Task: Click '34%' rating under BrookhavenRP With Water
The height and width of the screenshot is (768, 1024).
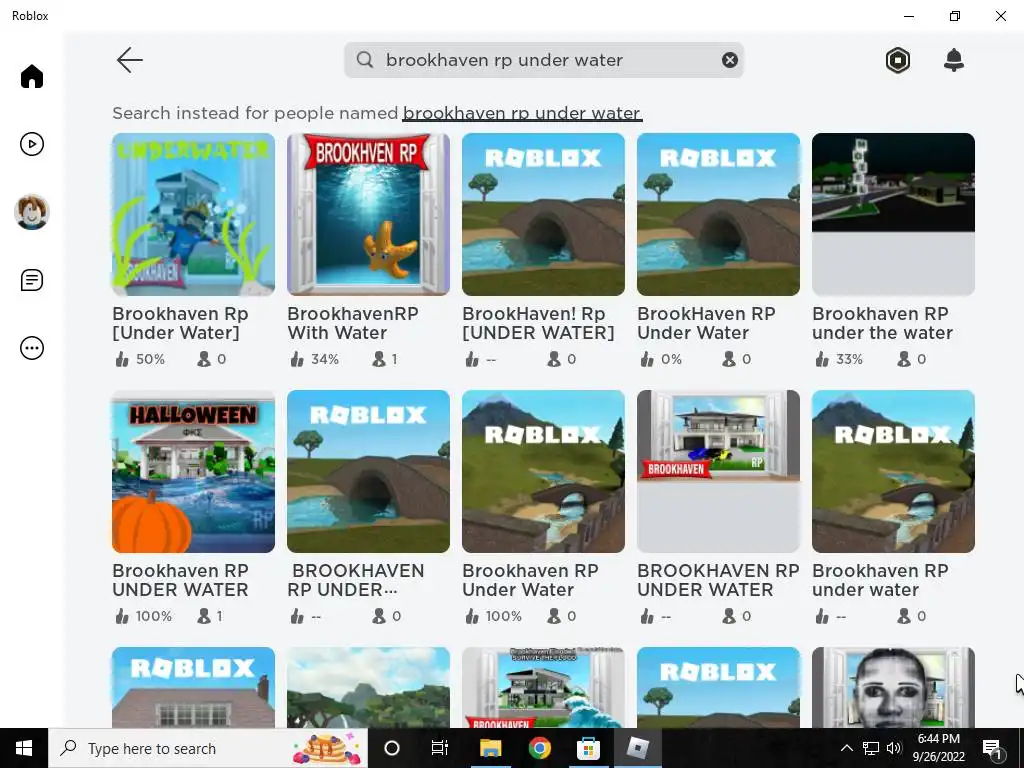Action: pos(325,359)
